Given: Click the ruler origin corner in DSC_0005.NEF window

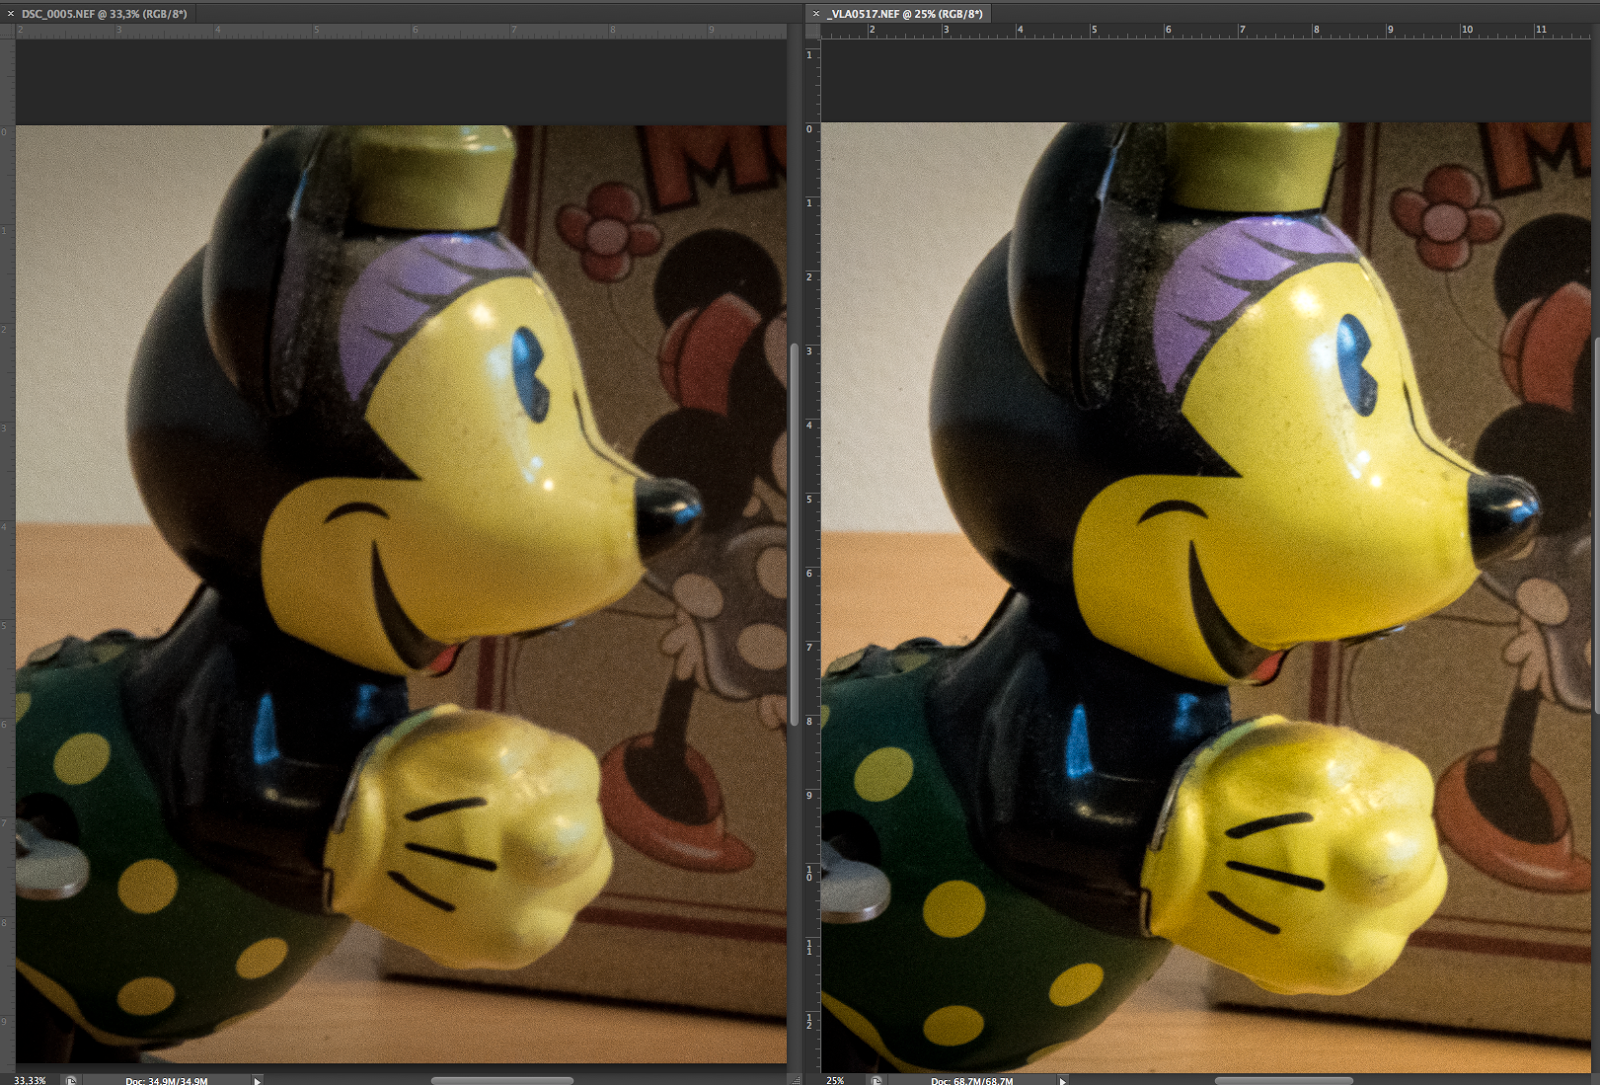Looking at the screenshot, I should tap(7, 31).
